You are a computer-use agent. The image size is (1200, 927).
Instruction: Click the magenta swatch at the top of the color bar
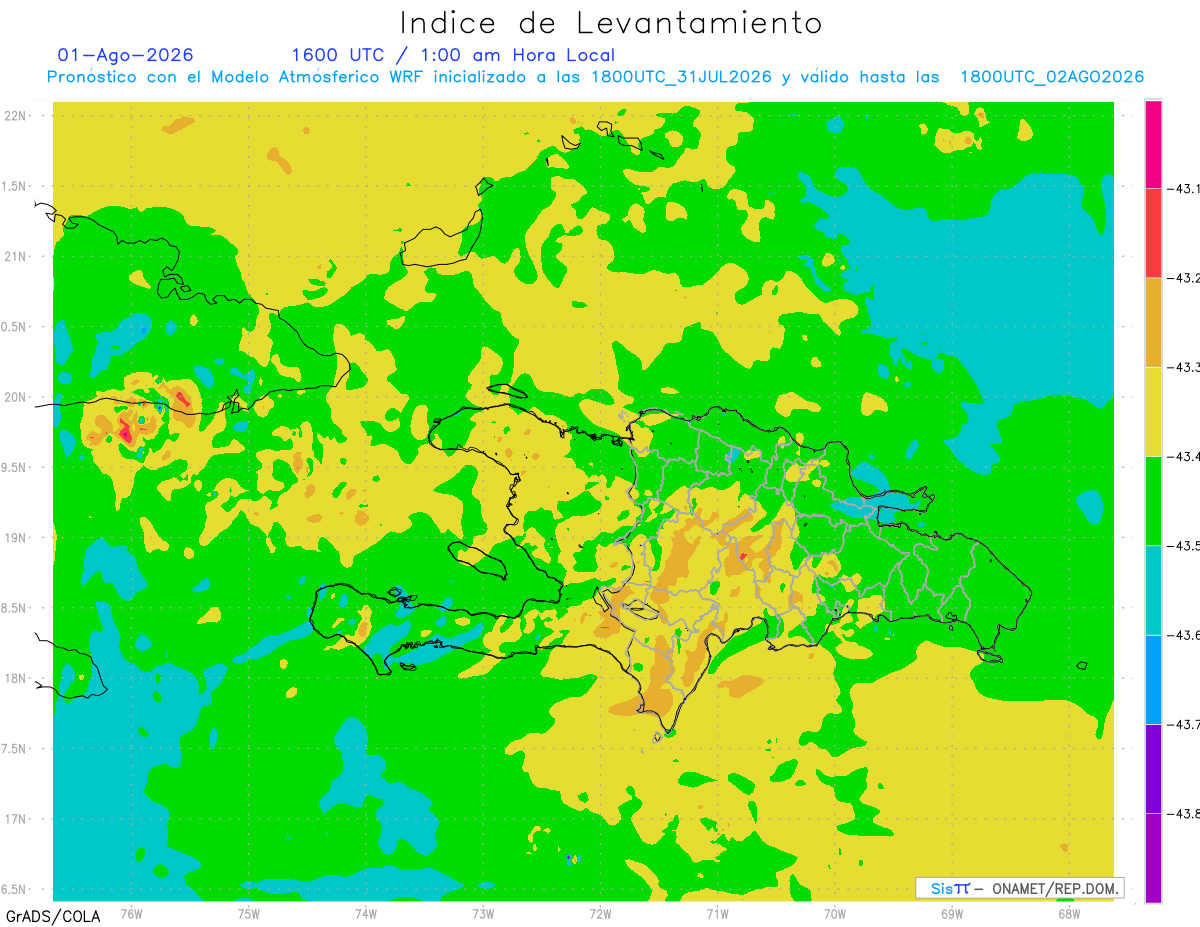(1153, 144)
